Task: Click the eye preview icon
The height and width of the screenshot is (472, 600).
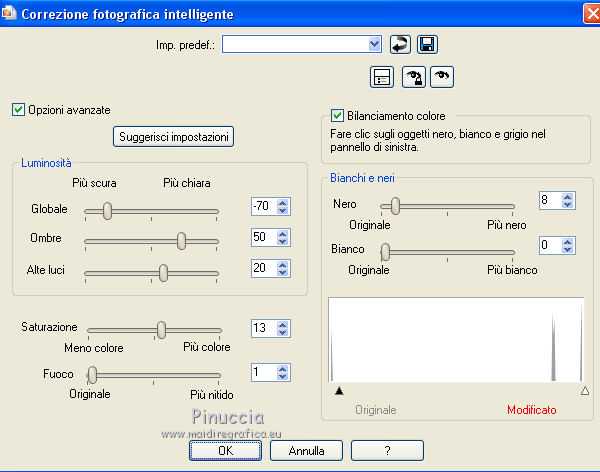Action: [441, 77]
